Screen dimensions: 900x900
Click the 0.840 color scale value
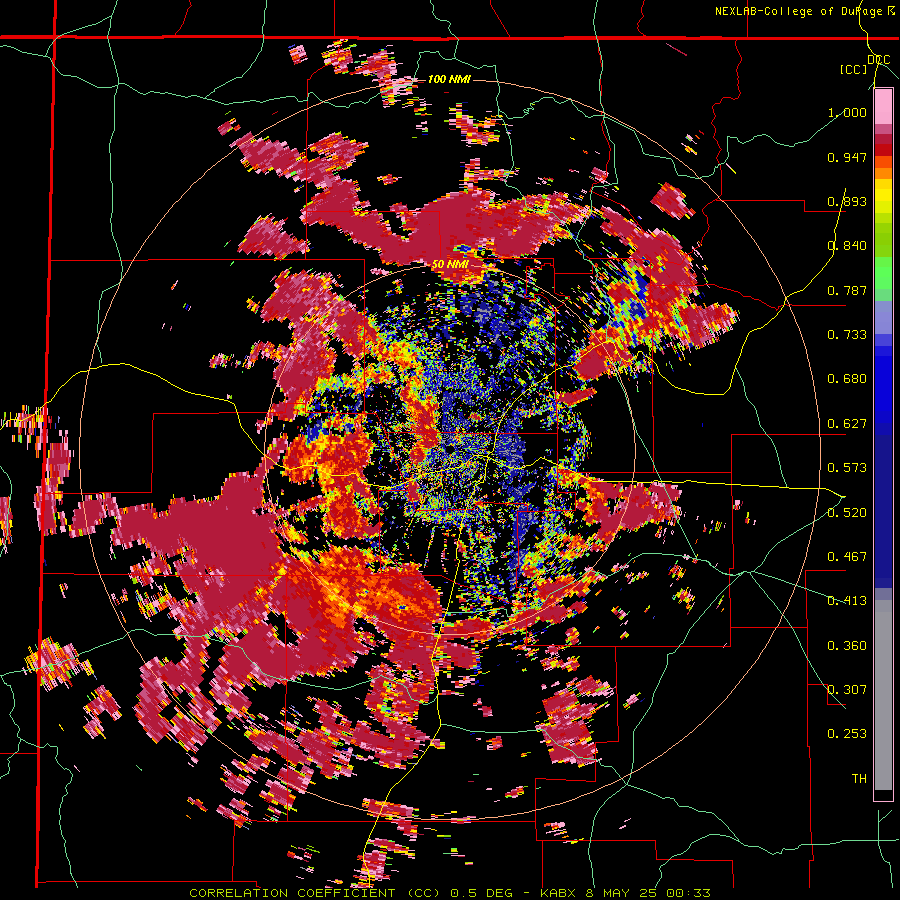[847, 246]
